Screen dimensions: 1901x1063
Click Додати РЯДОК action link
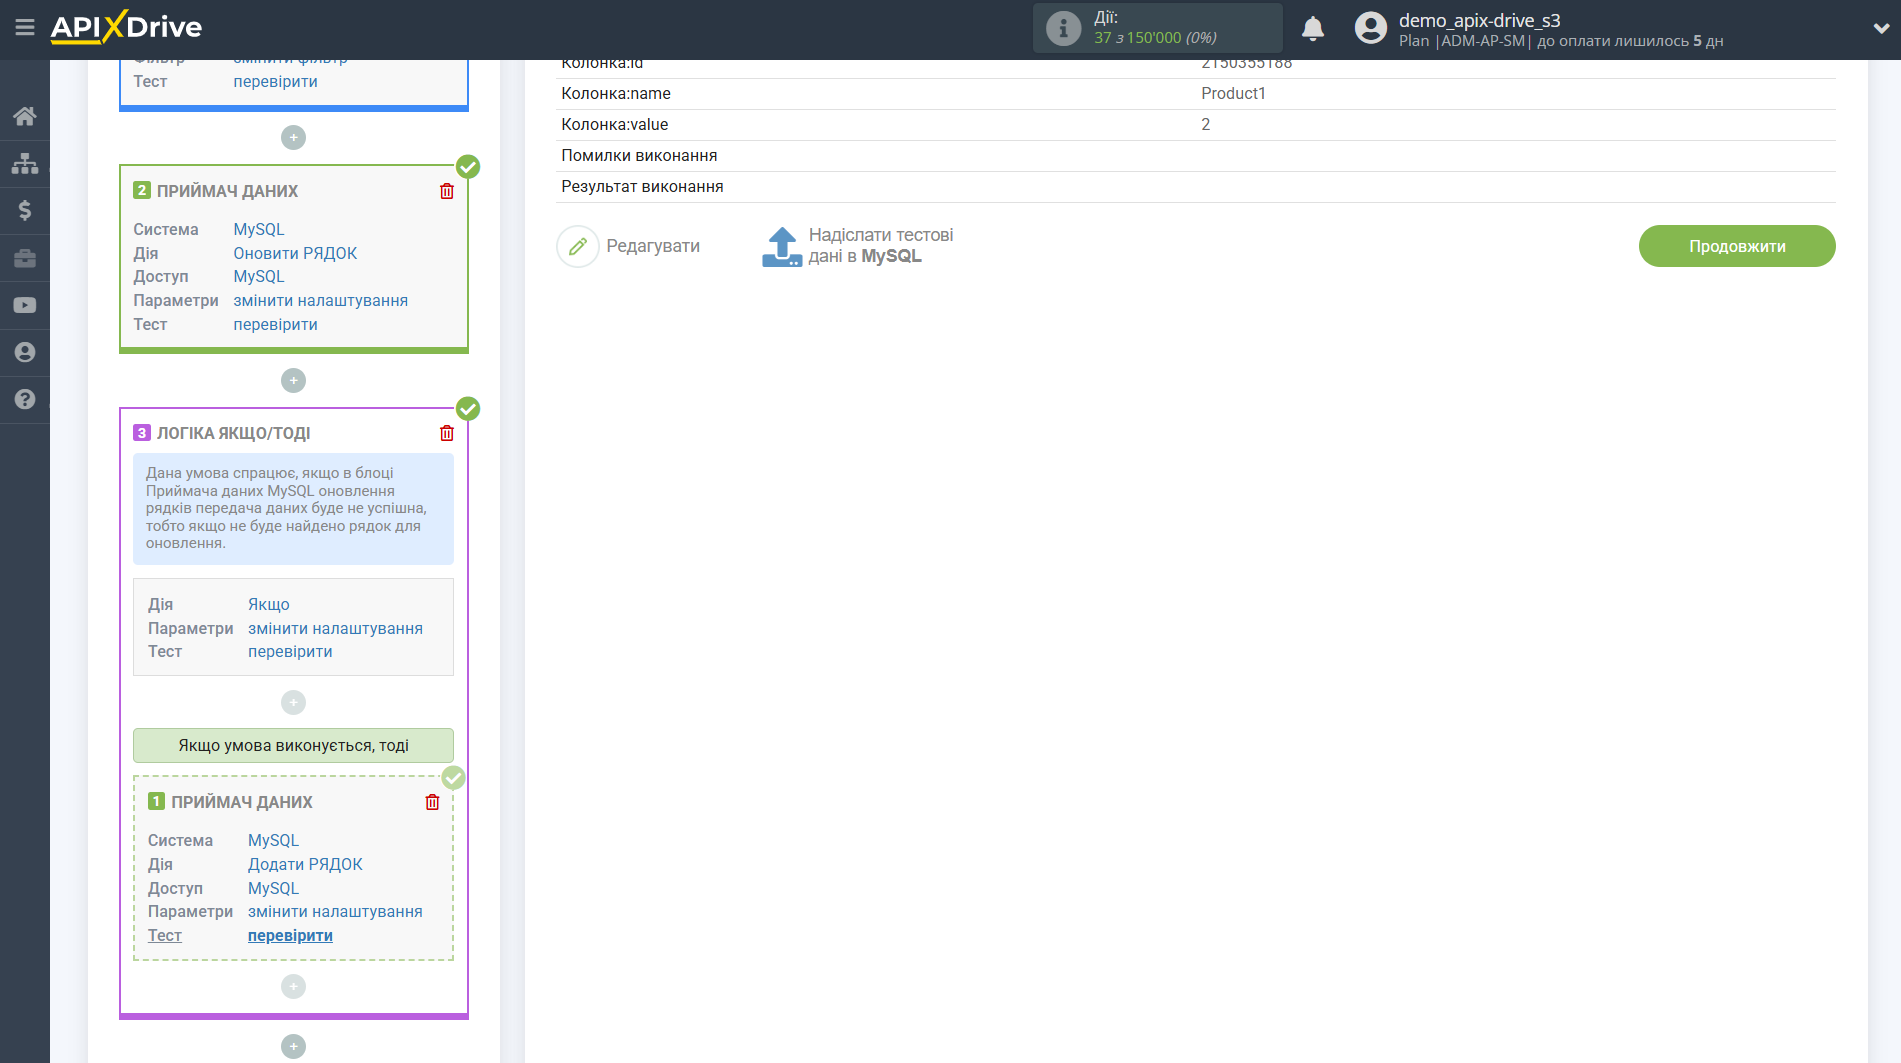(x=305, y=864)
